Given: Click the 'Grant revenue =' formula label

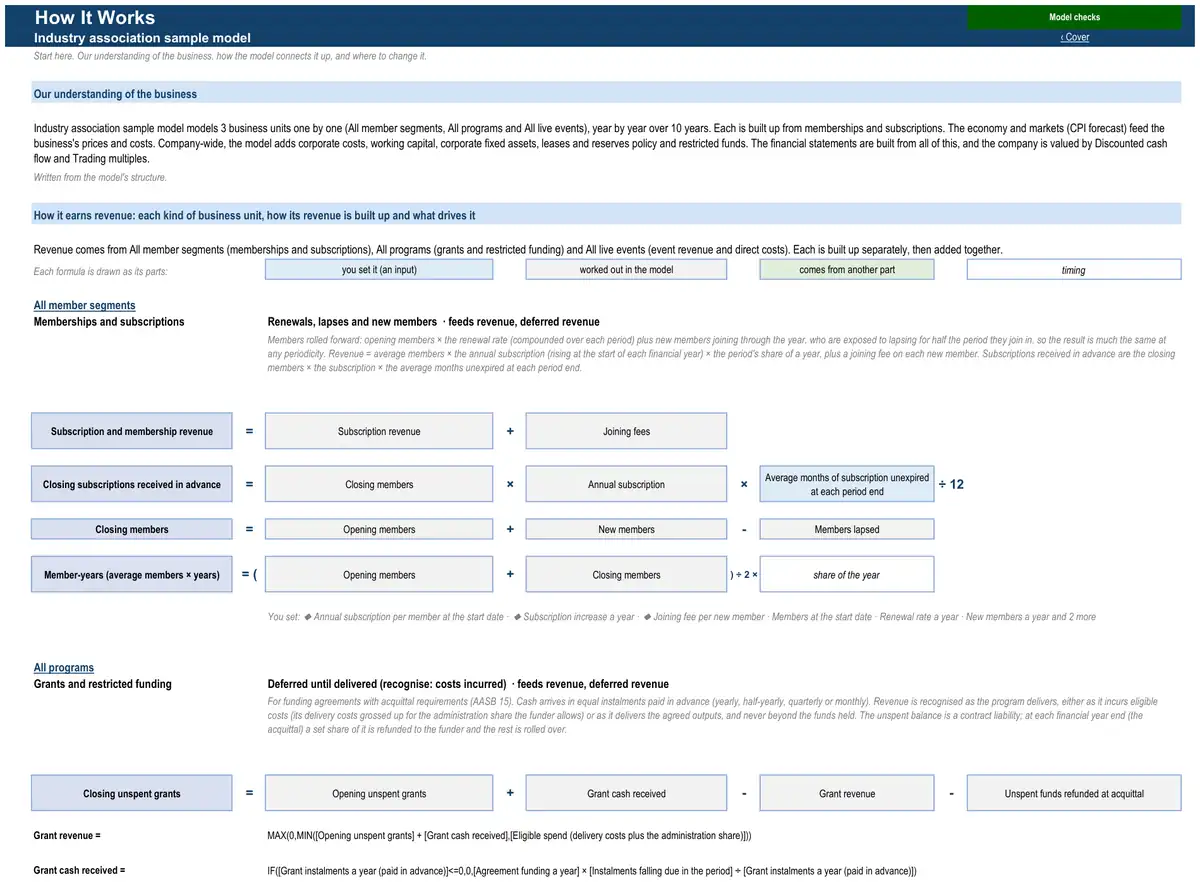Looking at the screenshot, I should click(x=67, y=834).
